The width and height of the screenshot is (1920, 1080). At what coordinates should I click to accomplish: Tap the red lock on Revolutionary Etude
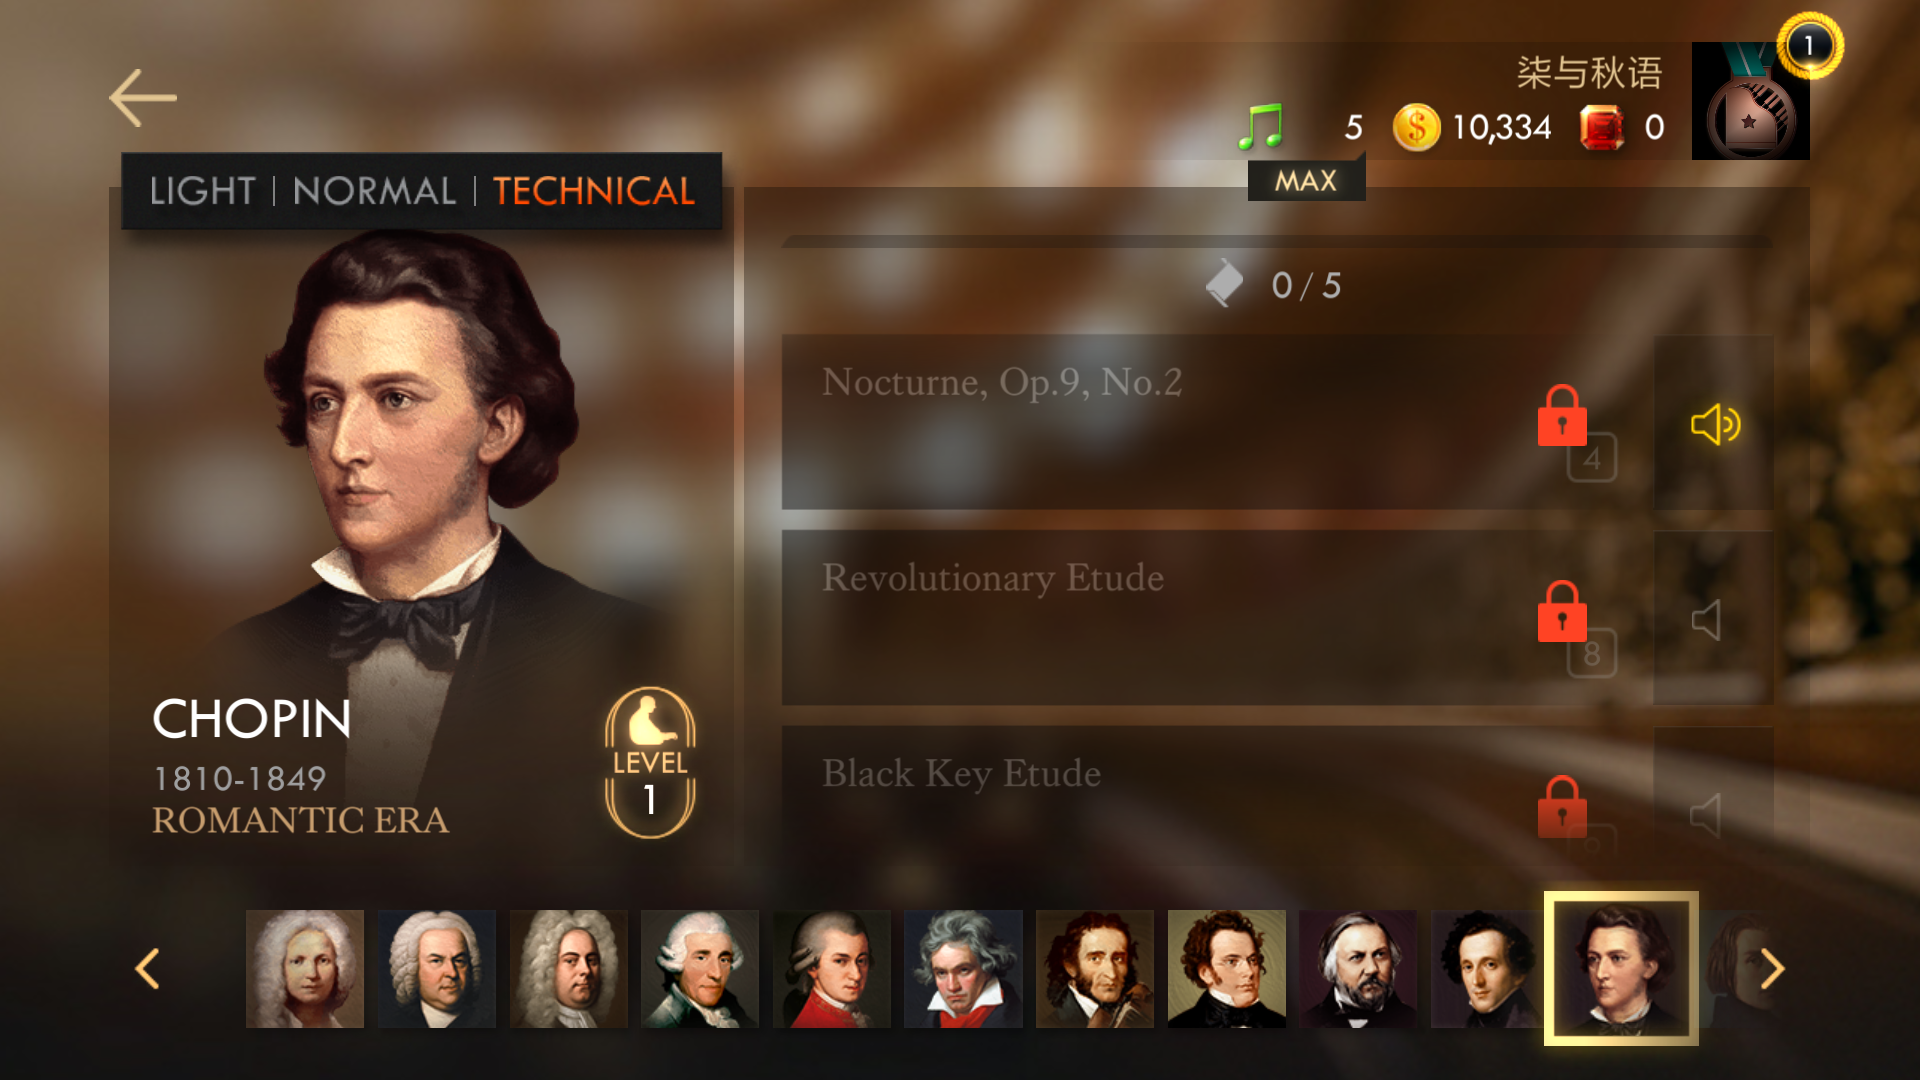click(x=1562, y=611)
